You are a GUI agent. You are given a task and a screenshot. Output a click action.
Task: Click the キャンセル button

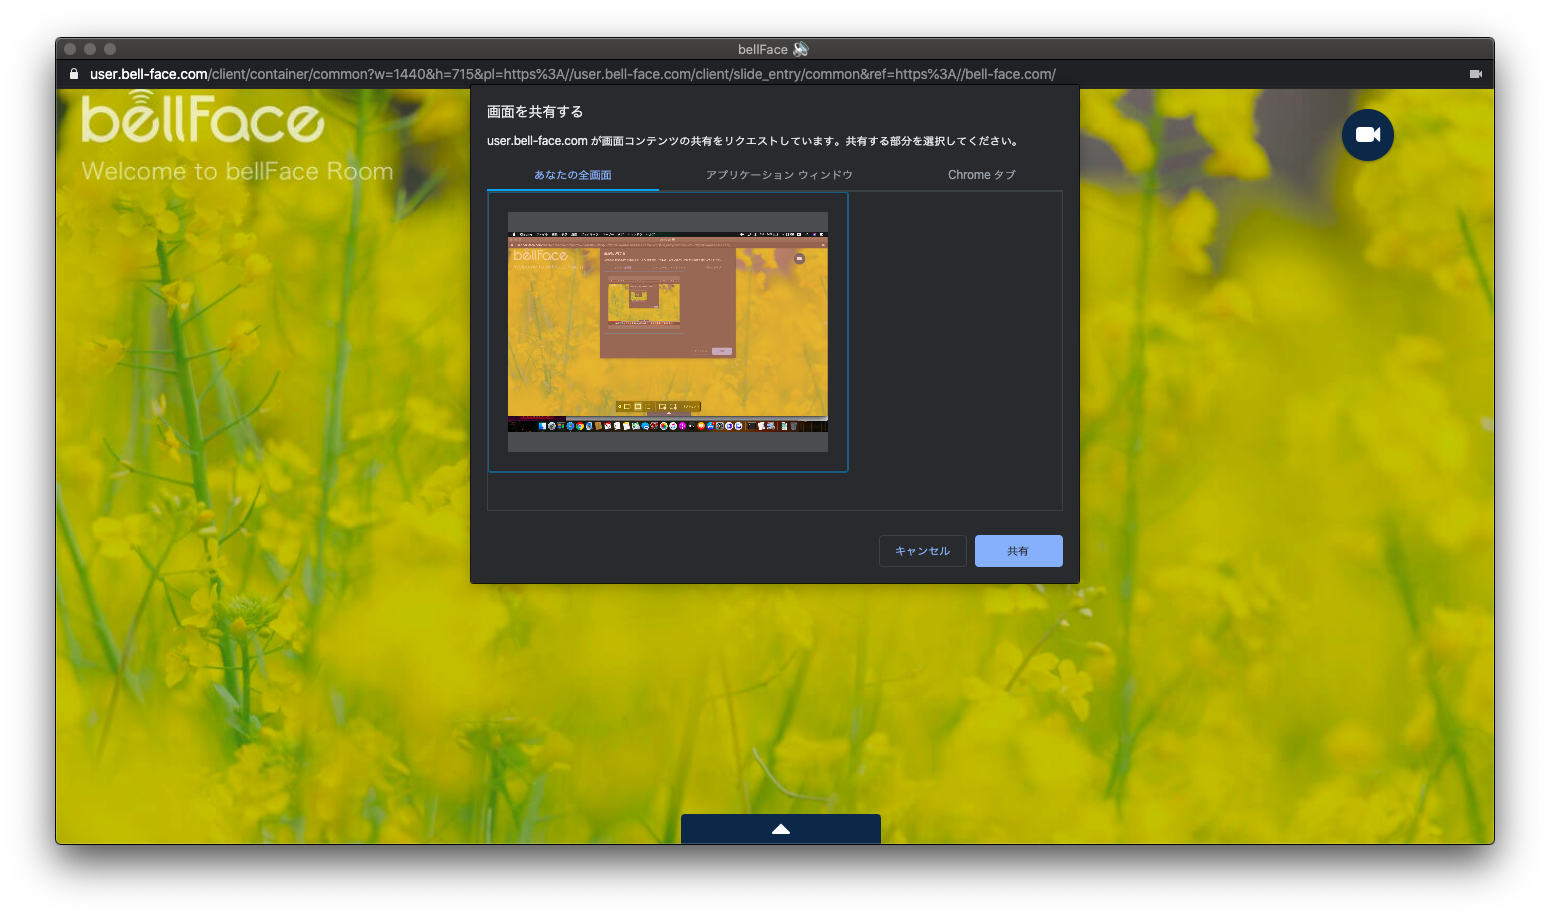[923, 551]
